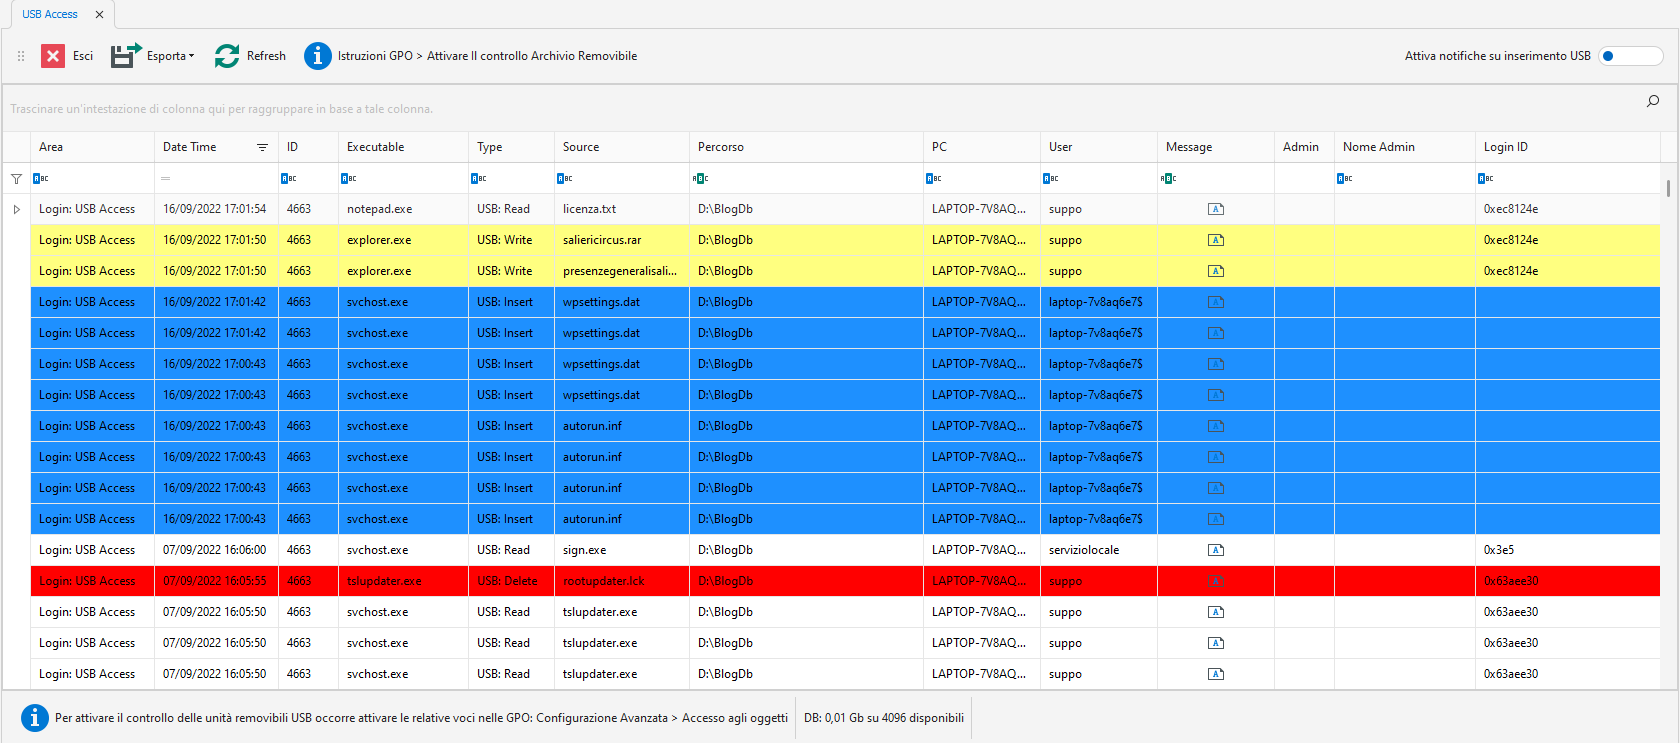Open ID filter operator icon
Screen dimensions: 1680x743
pos(288,178)
